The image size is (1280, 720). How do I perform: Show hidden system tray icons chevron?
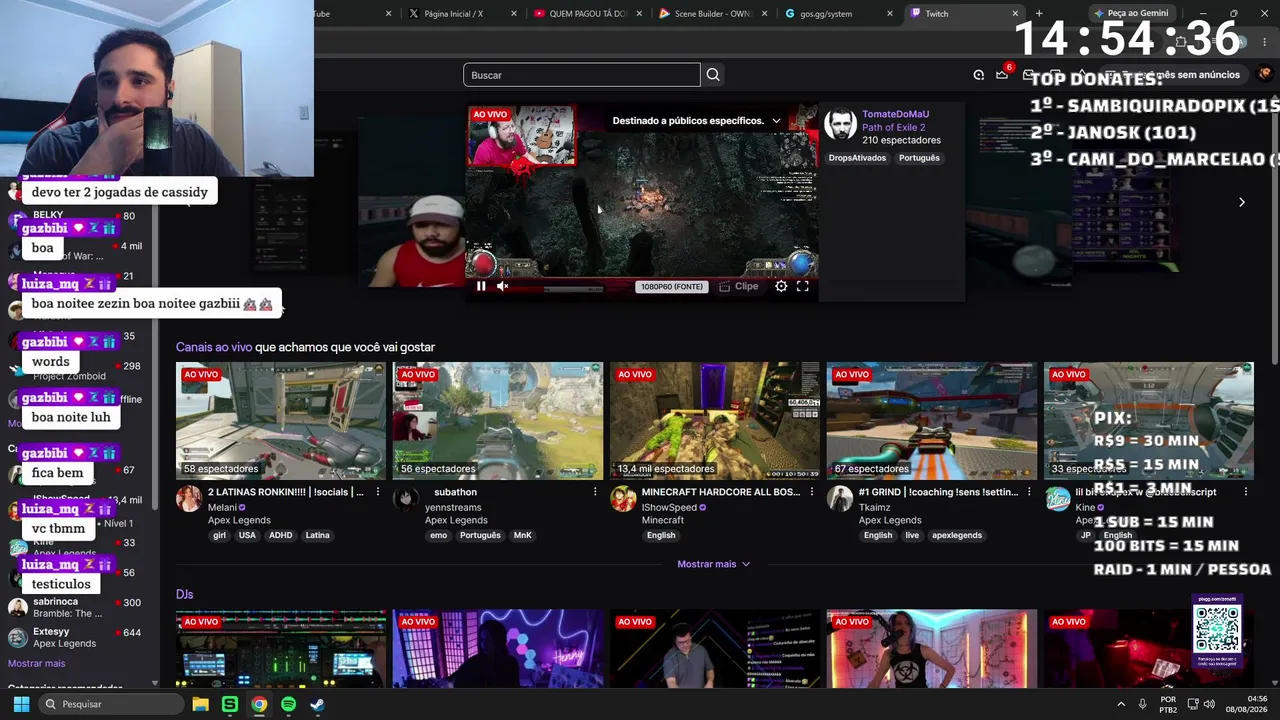[1120, 704]
